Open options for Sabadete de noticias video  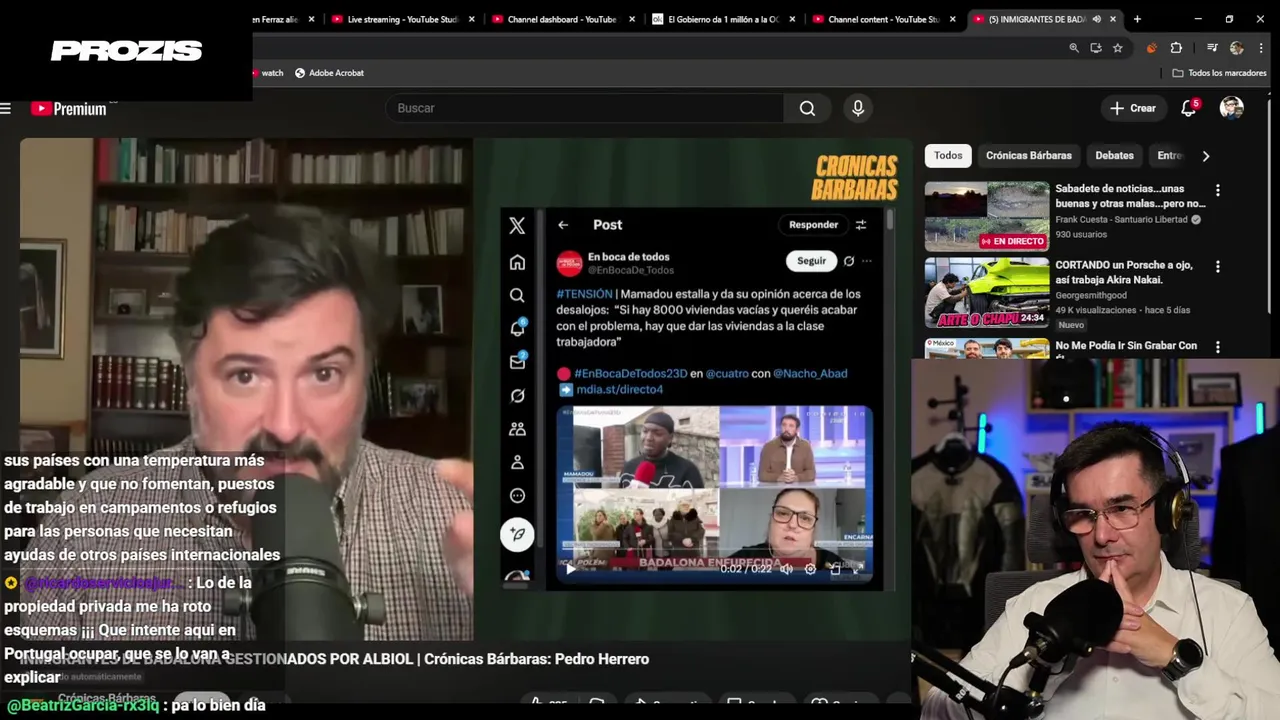1217,190
